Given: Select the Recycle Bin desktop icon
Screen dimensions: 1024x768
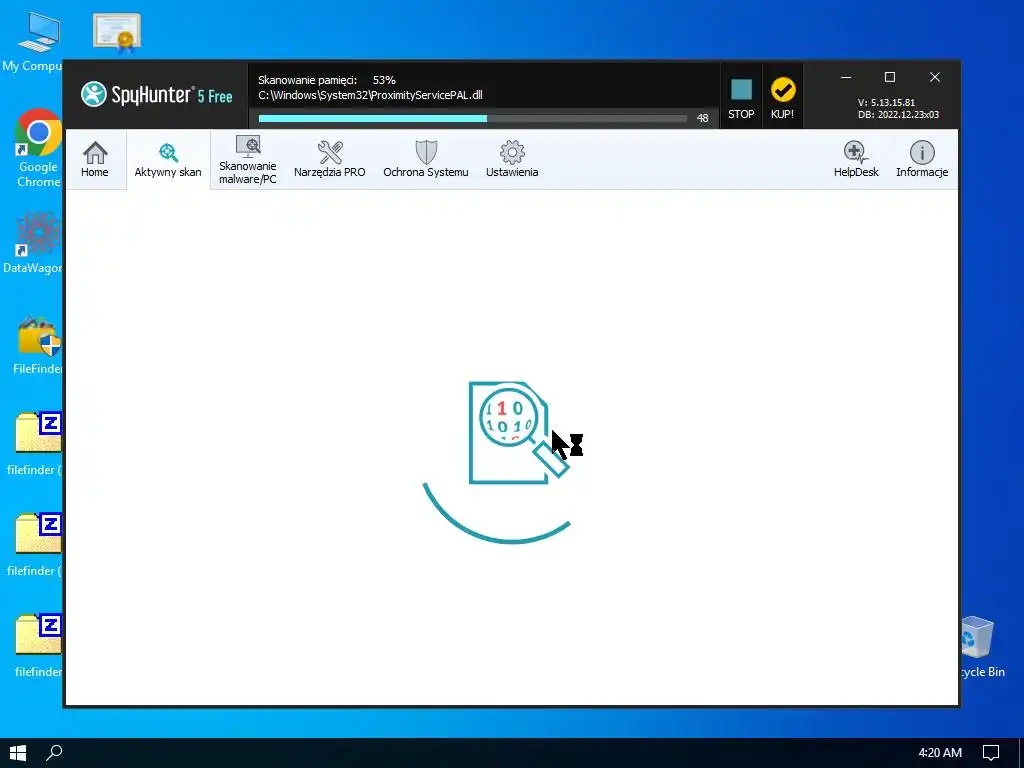Looking at the screenshot, I should 982,647.
